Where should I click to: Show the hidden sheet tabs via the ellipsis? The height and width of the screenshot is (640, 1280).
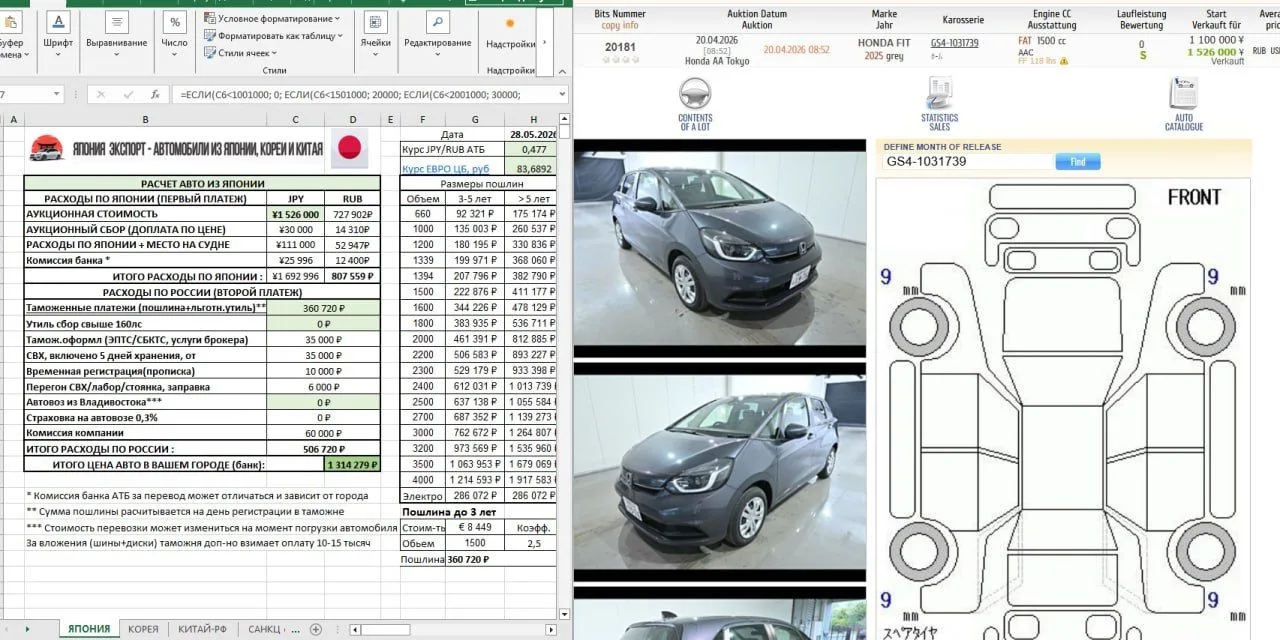295,629
